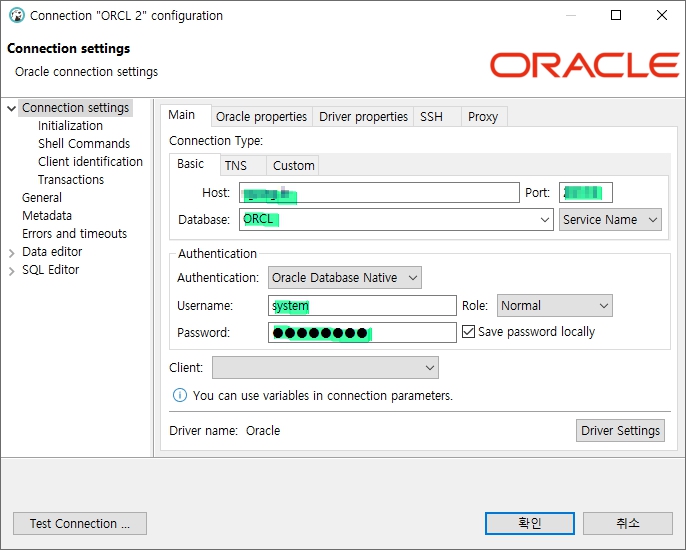686x550 pixels.
Task: Click into the Password field
Action: pyautogui.click(x=362, y=333)
